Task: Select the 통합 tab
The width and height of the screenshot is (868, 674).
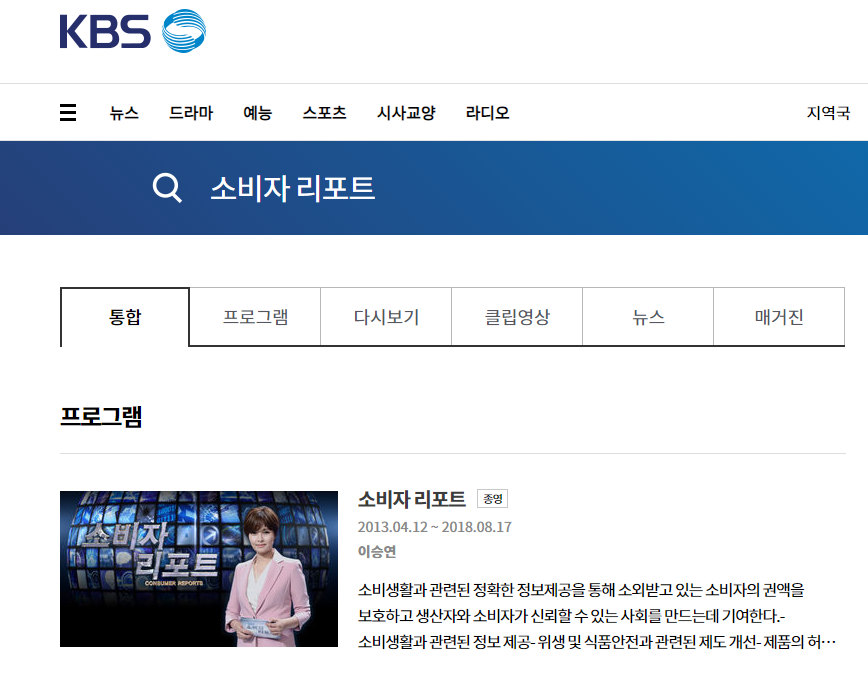Action: click(x=125, y=317)
